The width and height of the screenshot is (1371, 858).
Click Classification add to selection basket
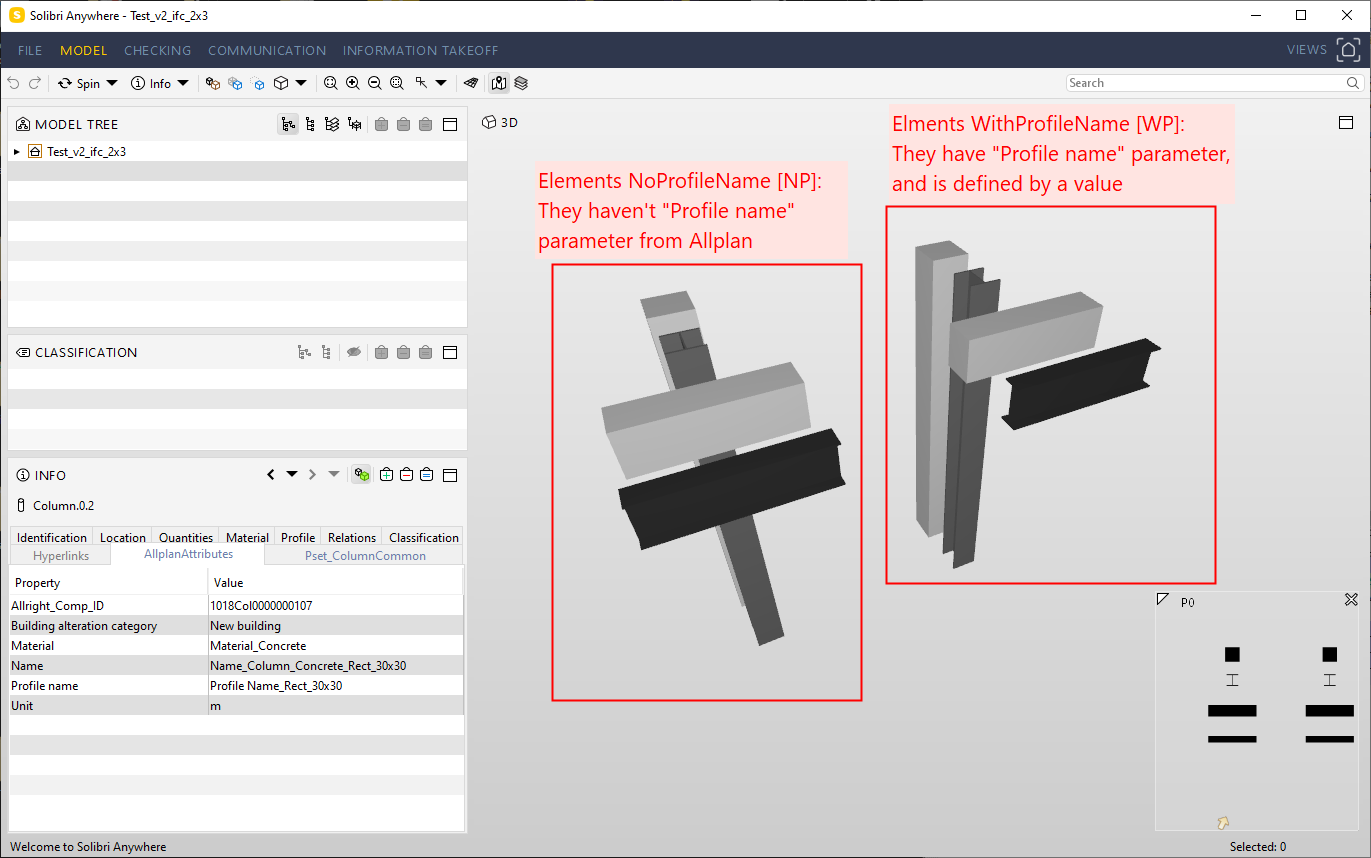point(381,352)
